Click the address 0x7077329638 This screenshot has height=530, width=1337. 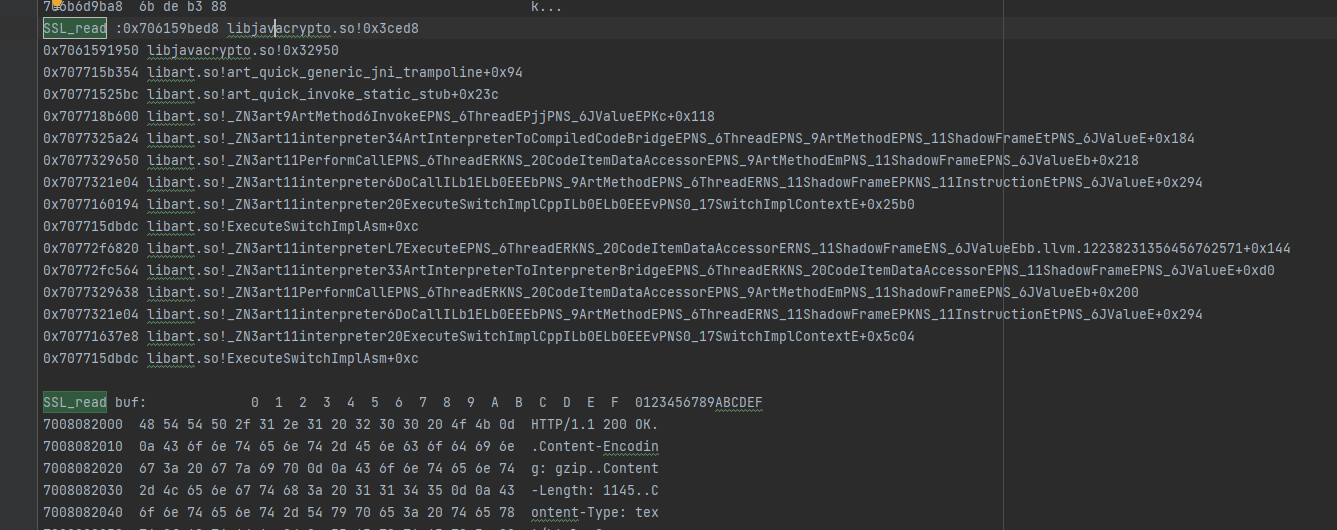pyautogui.click(x=91, y=292)
